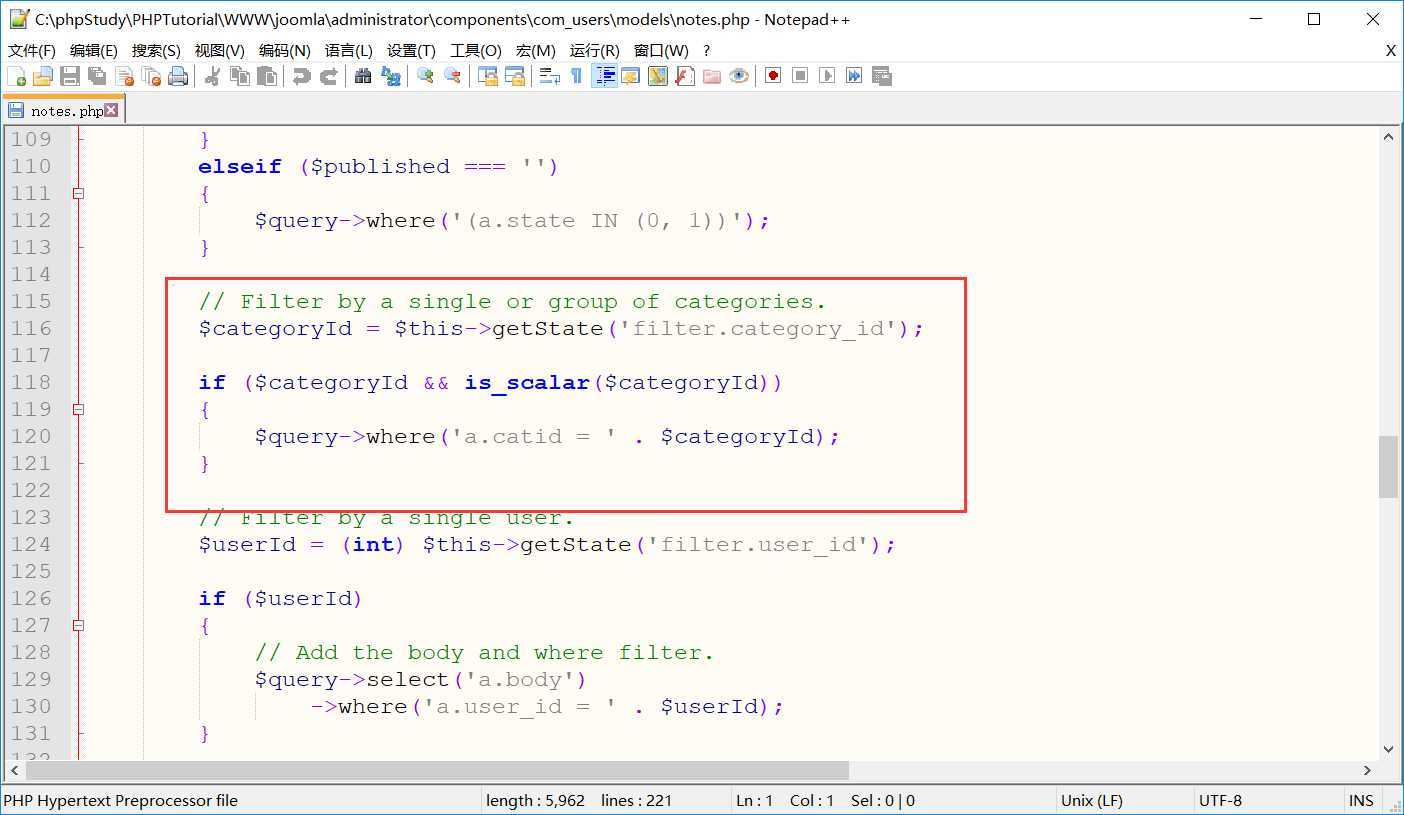
Task: Collapse the code block at line 119
Action: (78, 409)
